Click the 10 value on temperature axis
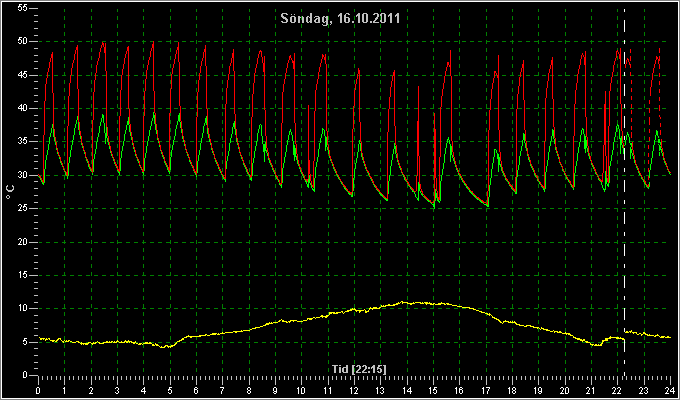Image resolution: width=680 pixels, height=400 pixels. (x=23, y=308)
